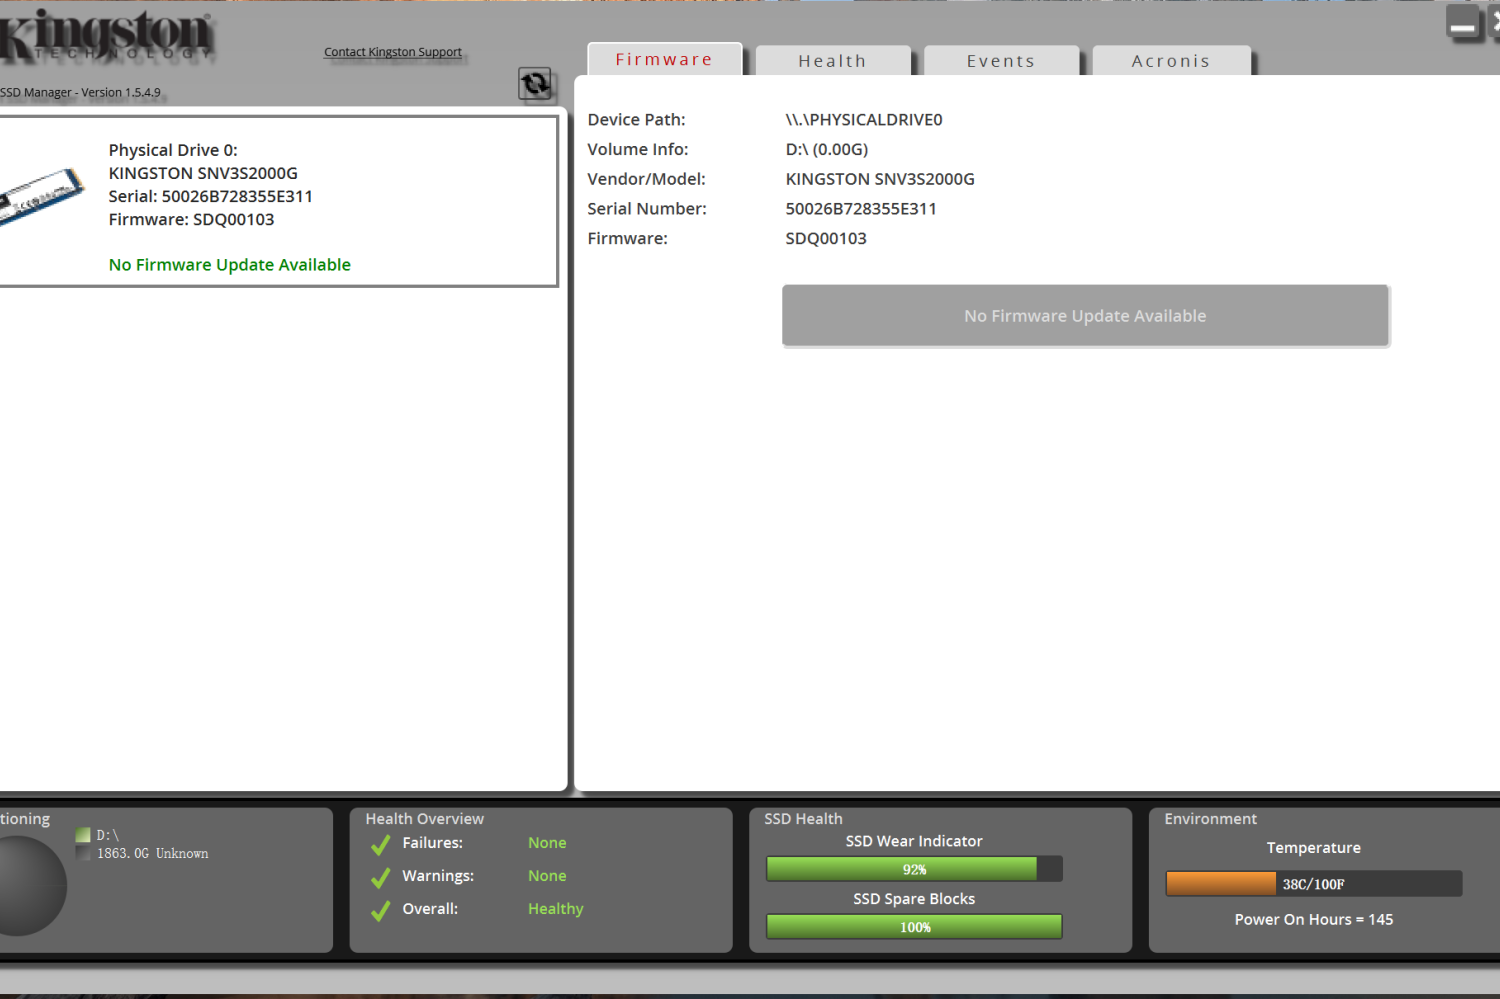The width and height of the screenshot is (1500, 999).
Task: Click the Healthy overall status text
Action: pyautogui.click(x=556, y=909)
